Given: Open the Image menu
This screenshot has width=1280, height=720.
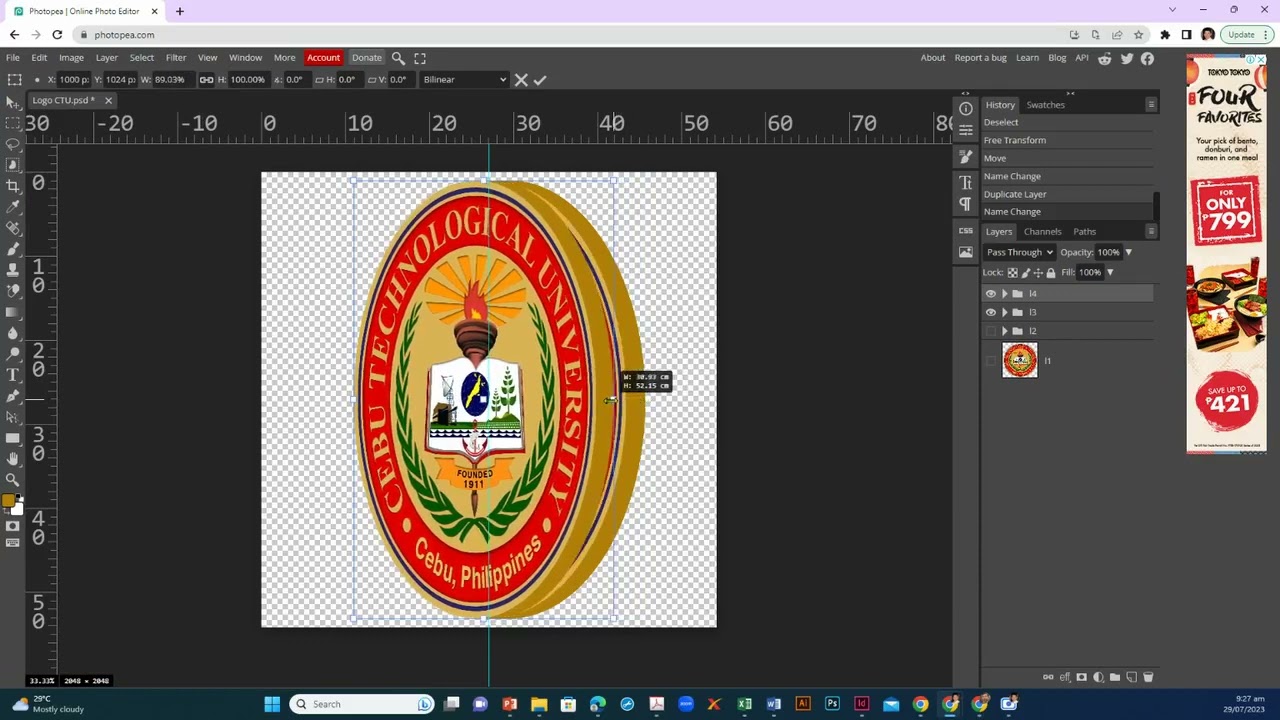Looking at the screenshot, I should [x=71, y=58].
